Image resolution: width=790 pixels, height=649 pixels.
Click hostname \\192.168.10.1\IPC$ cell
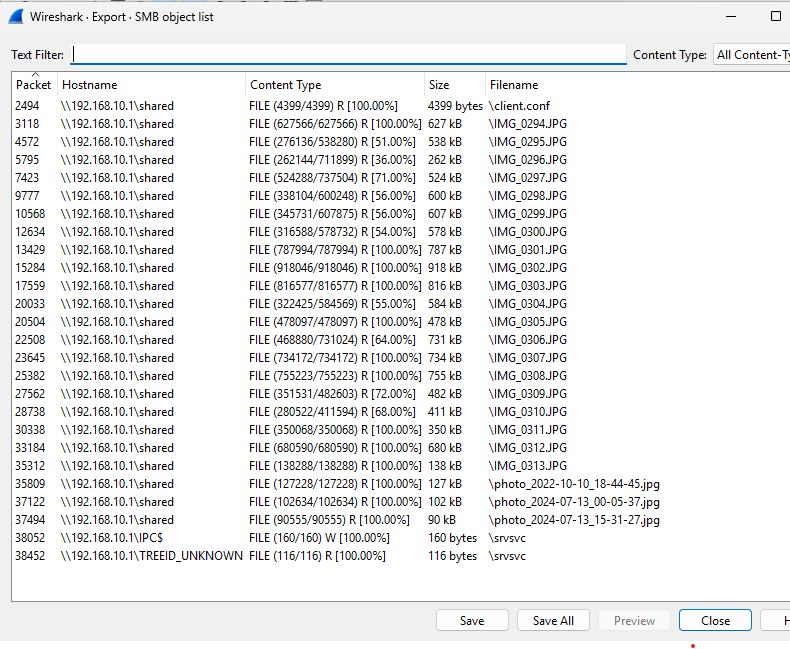(x=112, y=538)
